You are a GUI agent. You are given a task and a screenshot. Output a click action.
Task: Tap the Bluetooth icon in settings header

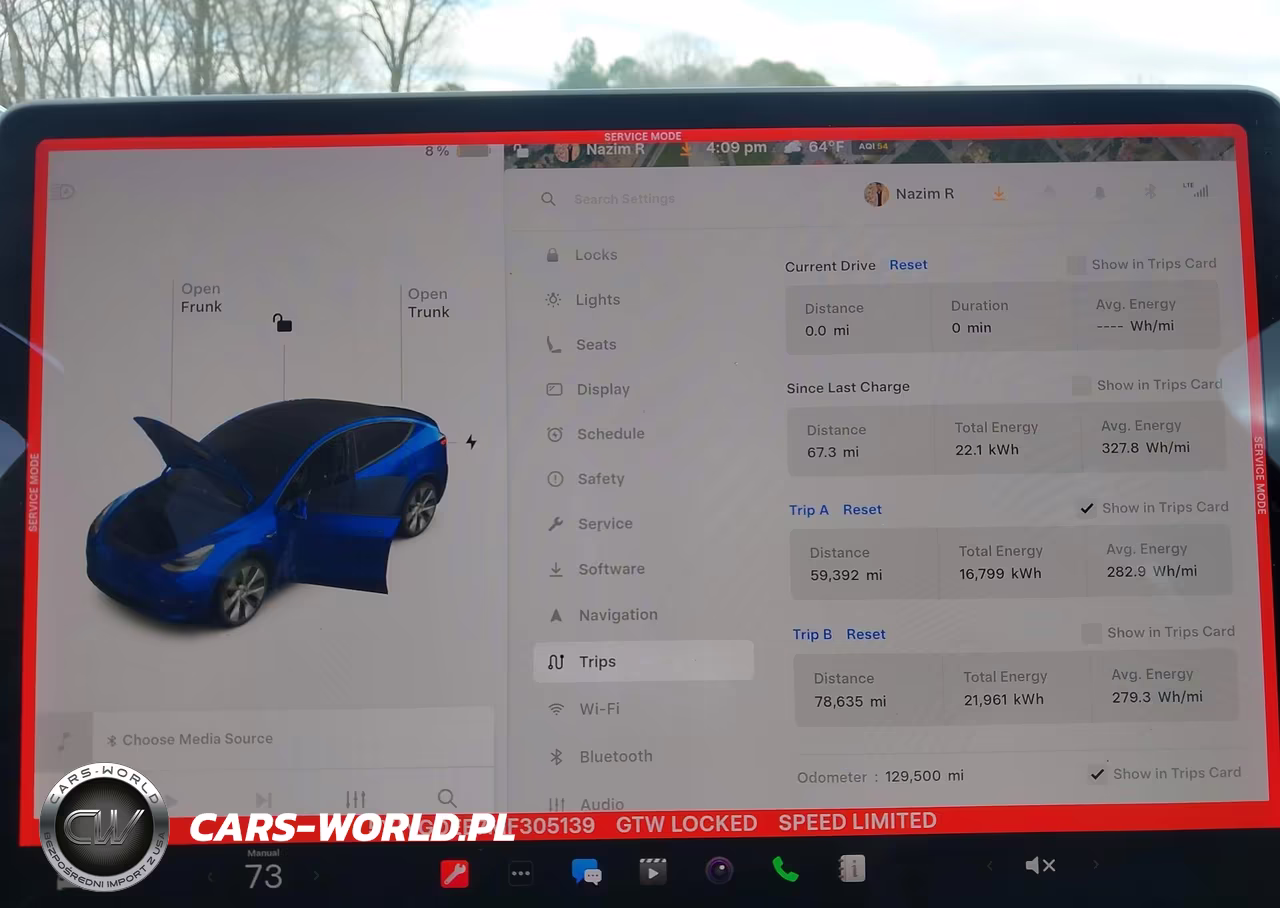[x=1150, y=191]
